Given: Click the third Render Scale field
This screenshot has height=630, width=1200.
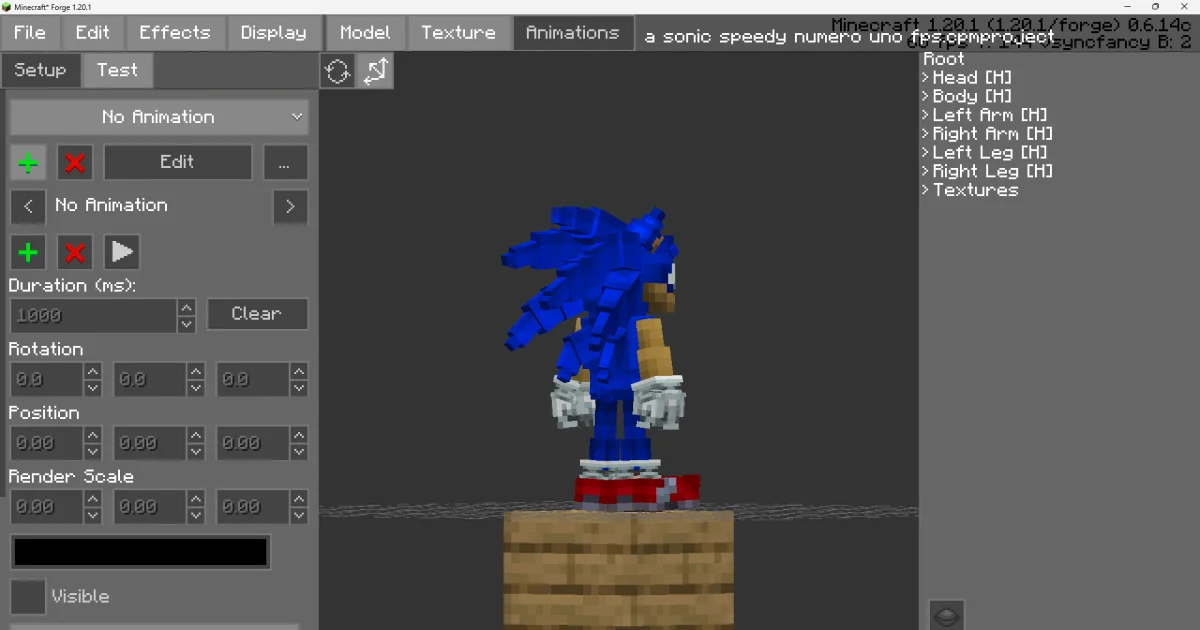Looking at the screenshot, I should point(252,507).
